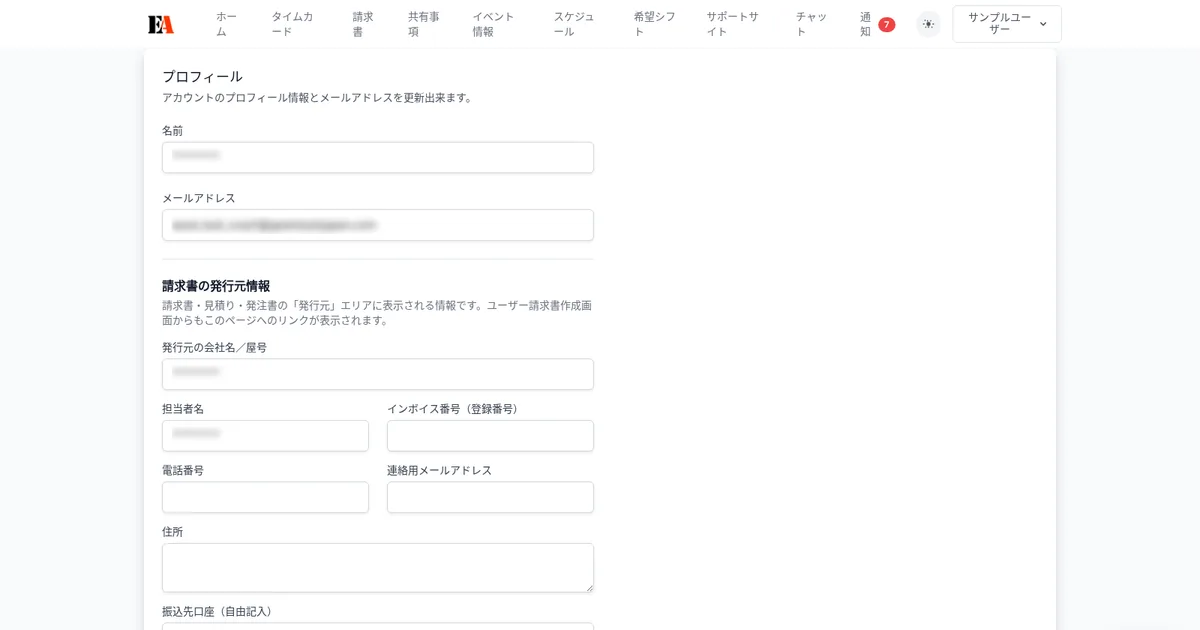Select the メールアドレス field

pos(378,225)
